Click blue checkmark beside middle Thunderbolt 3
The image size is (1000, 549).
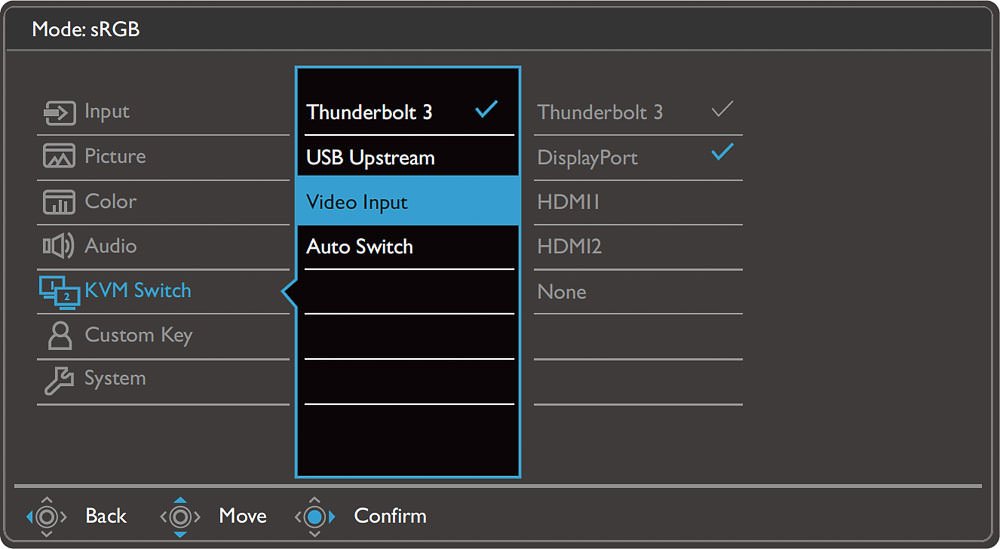[486, 109]
